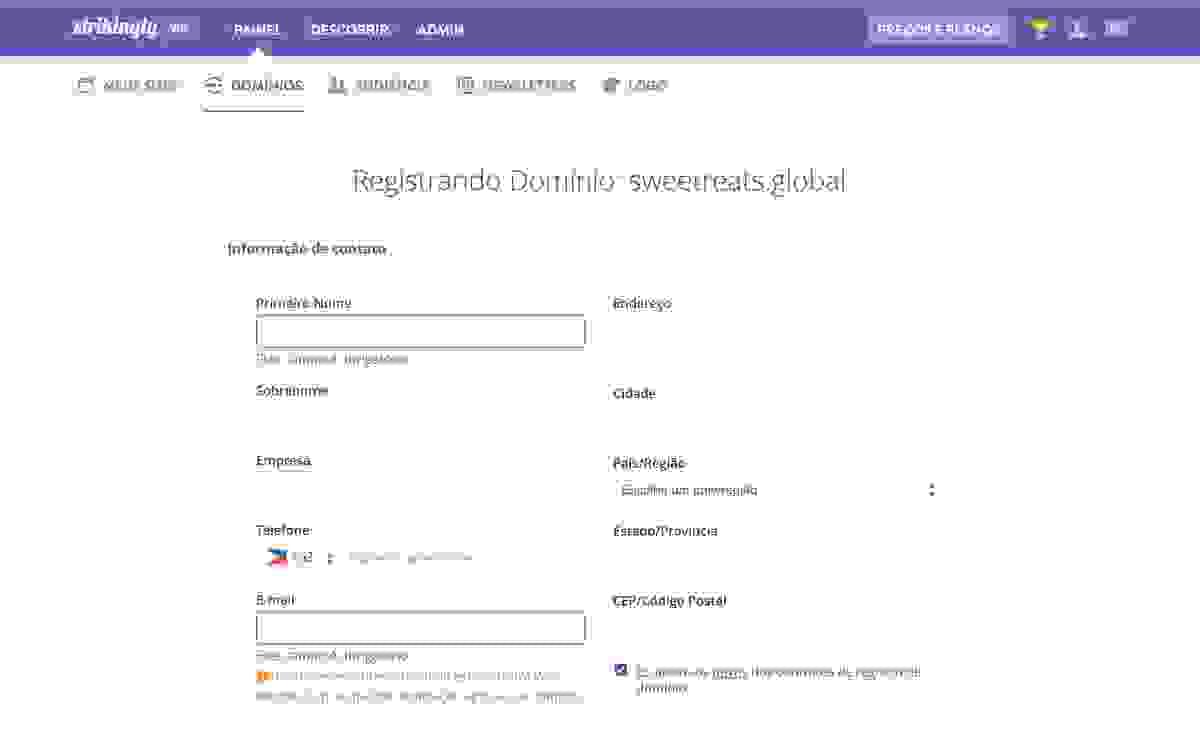Focus the Primeiro Nome input field

click(421, 332)
